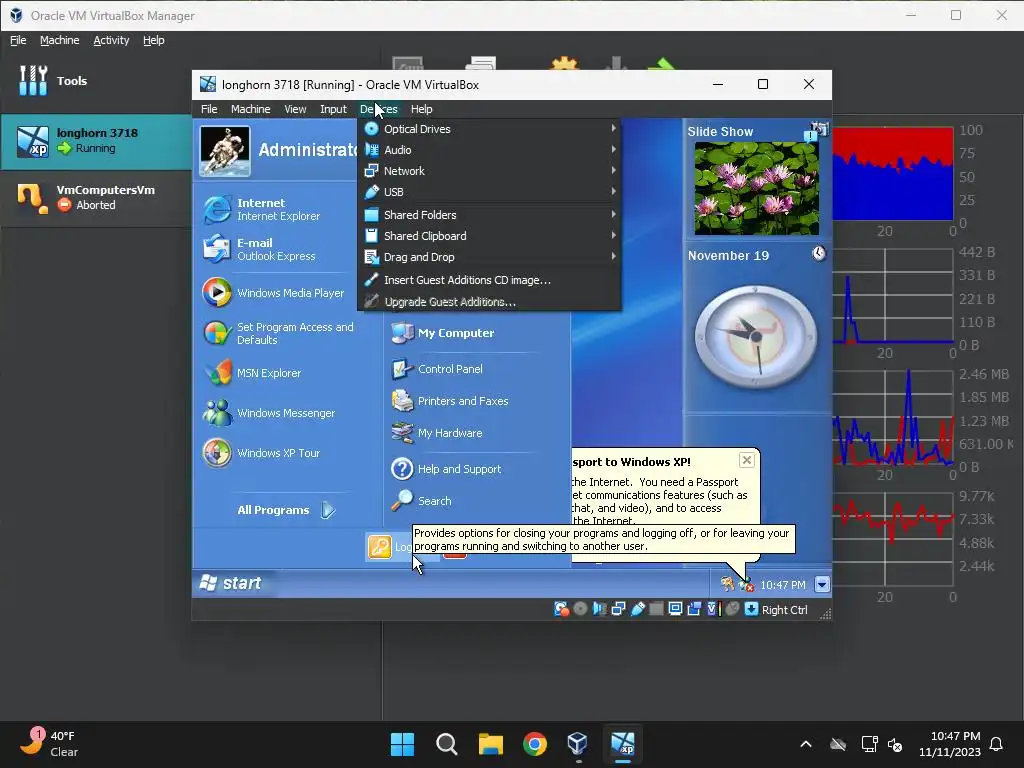Click the network adapters status bar icon

[618, 609]
